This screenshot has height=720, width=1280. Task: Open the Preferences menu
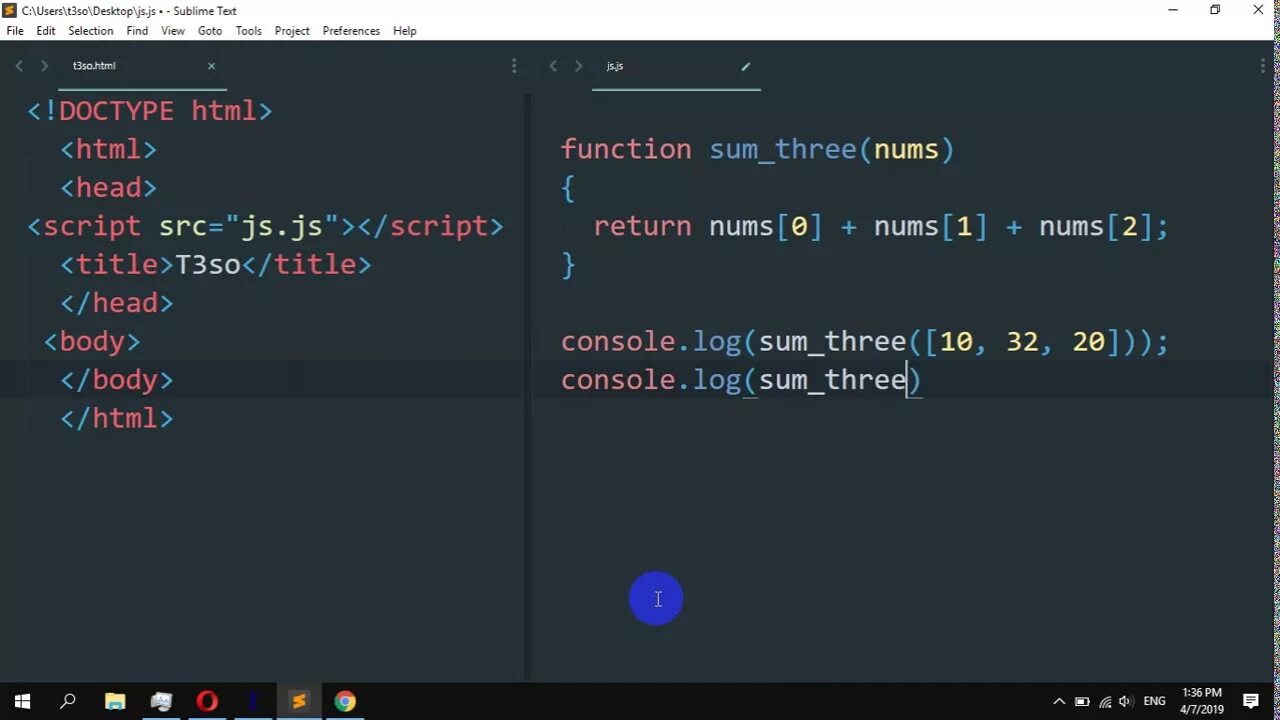tap(351, 31)
